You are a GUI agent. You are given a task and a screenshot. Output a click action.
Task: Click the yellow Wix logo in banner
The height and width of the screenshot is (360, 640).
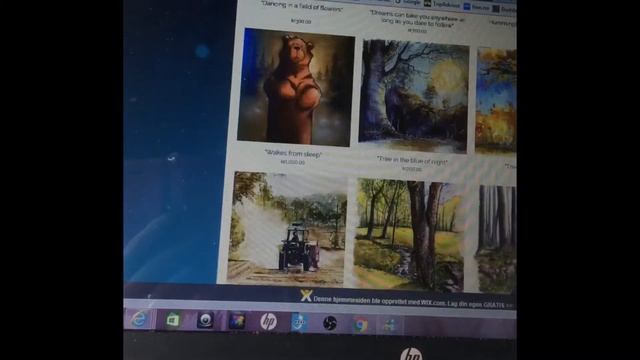(x=306, y=296)
